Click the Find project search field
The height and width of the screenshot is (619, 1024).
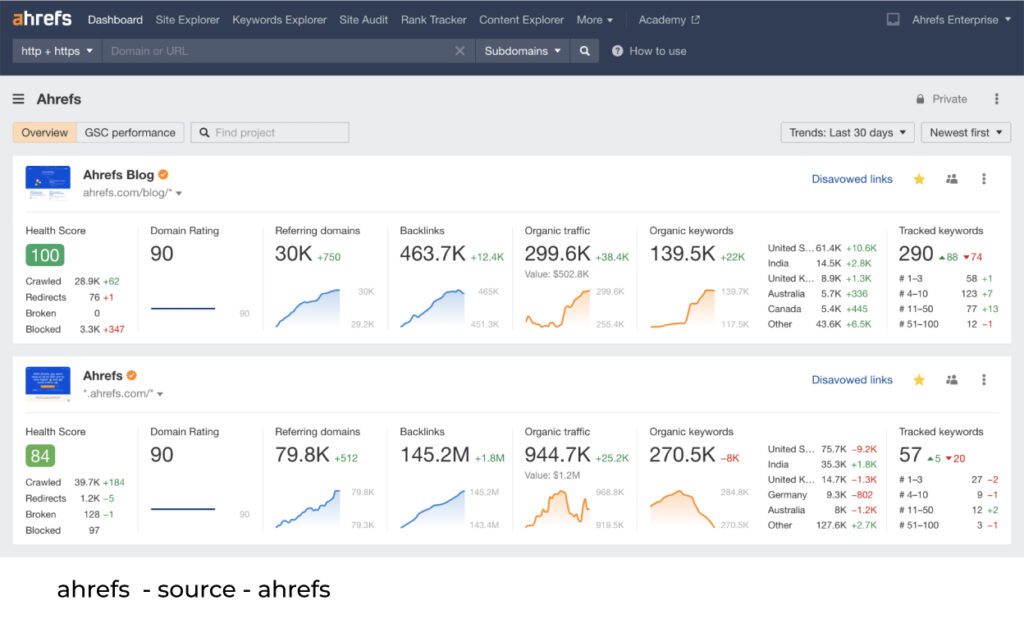[270, 133]
